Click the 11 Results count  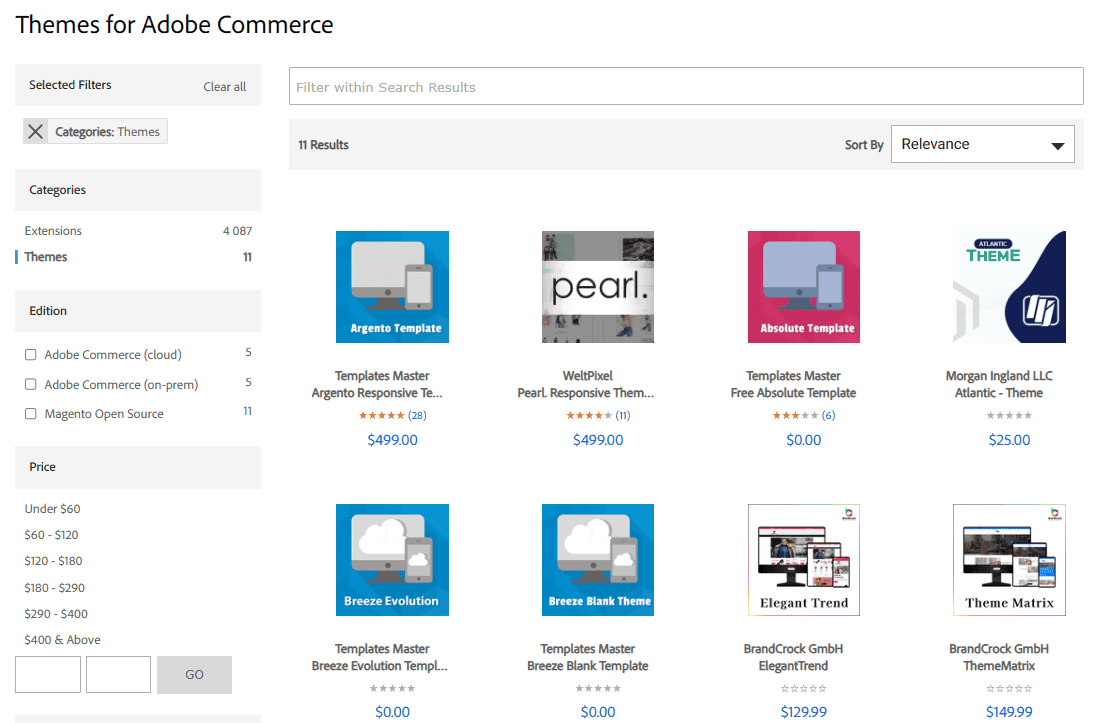point(324,145)
